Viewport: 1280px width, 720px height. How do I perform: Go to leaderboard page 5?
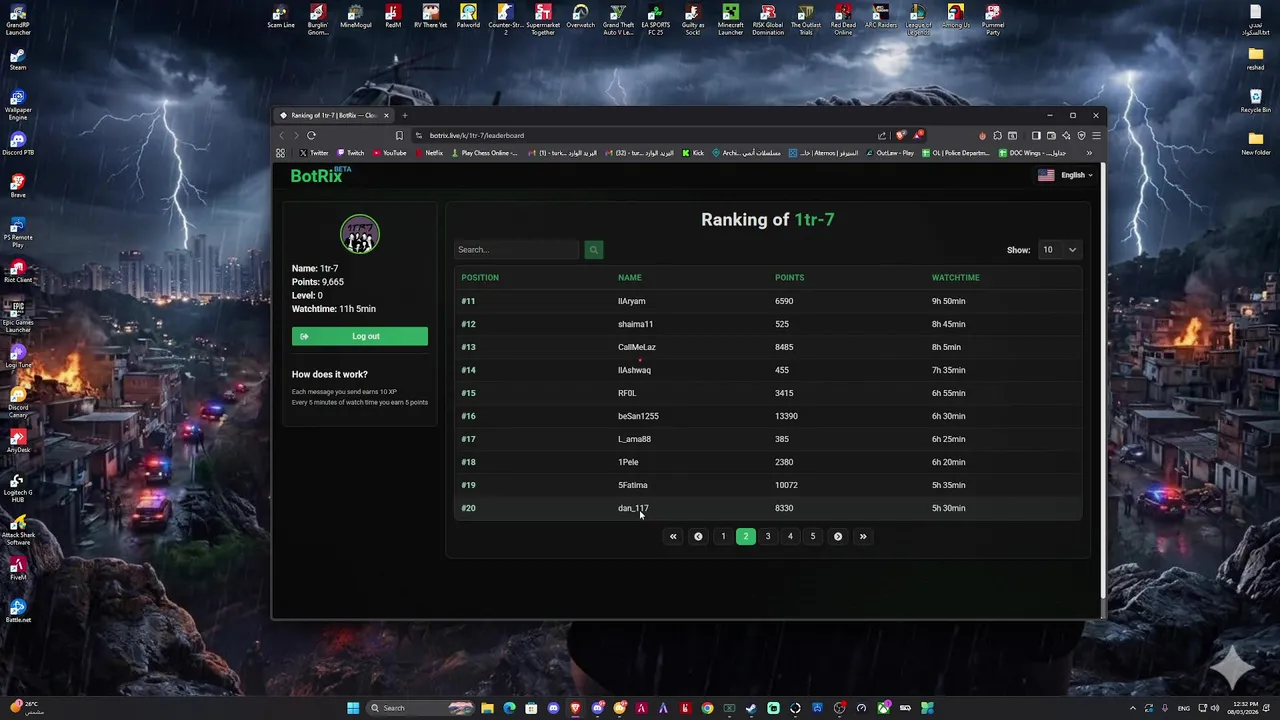pyautogui.click(x=813, y=537)
